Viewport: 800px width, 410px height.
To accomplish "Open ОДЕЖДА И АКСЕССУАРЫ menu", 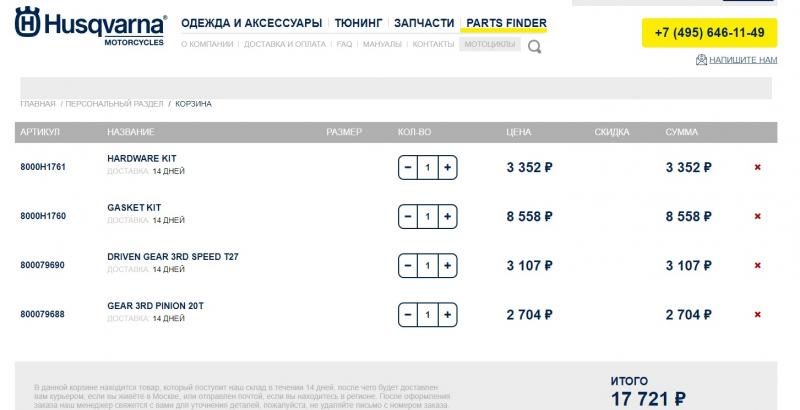I will (252, 23).
